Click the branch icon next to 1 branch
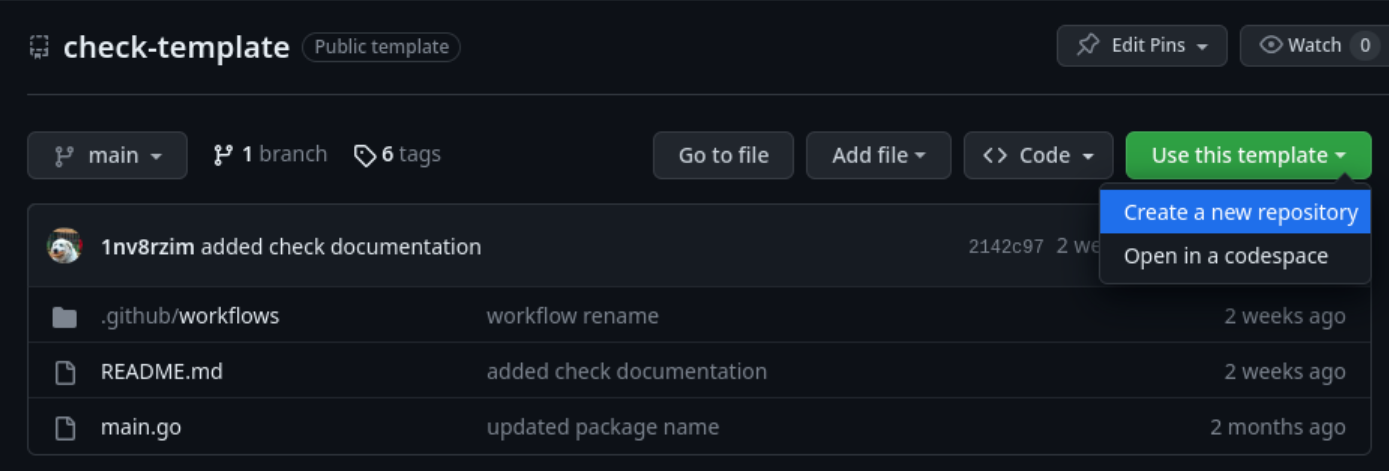Viewport: 1389px width, 471px height. 223,155
